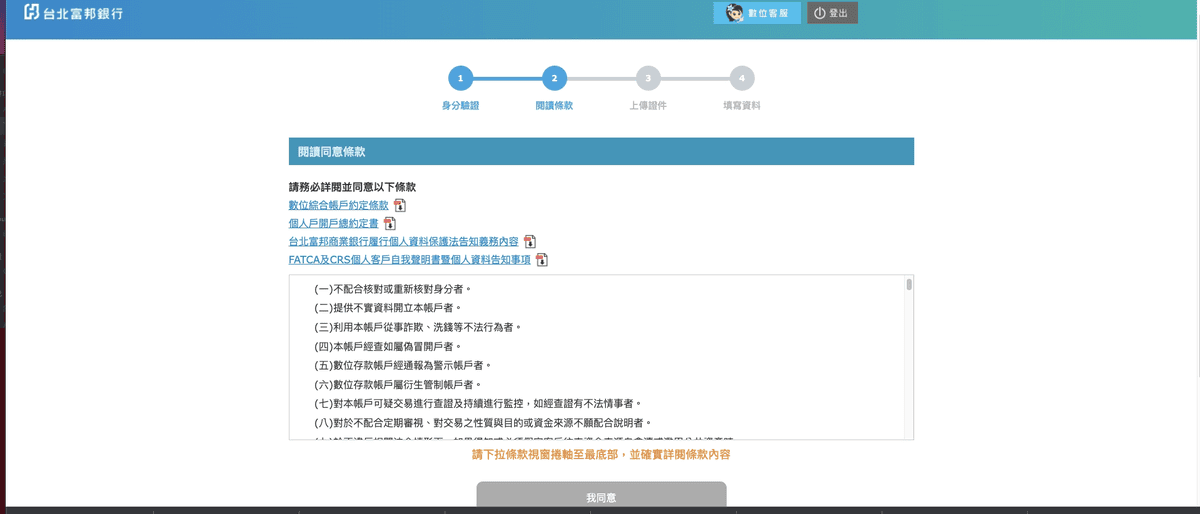Click the 閱讀條款 step label
The width and height of the screenshot is (1200, 514).
pos(554,105)
